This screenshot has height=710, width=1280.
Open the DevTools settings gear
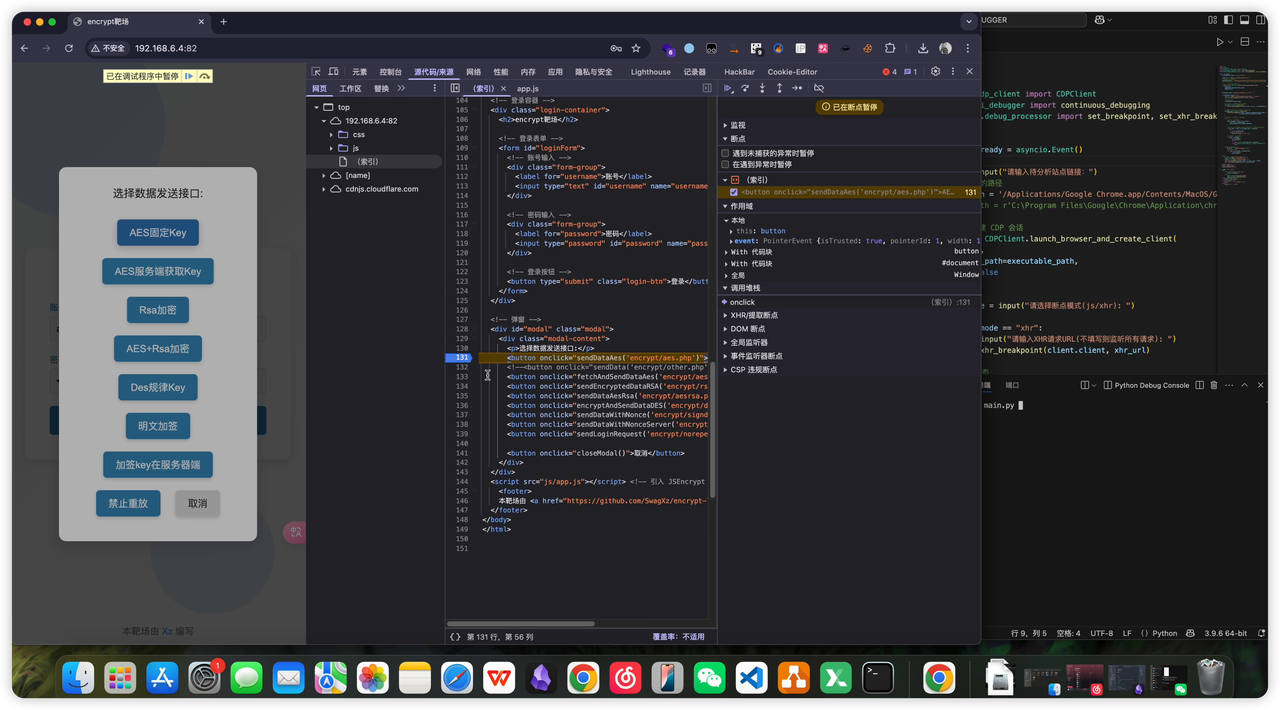(935, 72)
